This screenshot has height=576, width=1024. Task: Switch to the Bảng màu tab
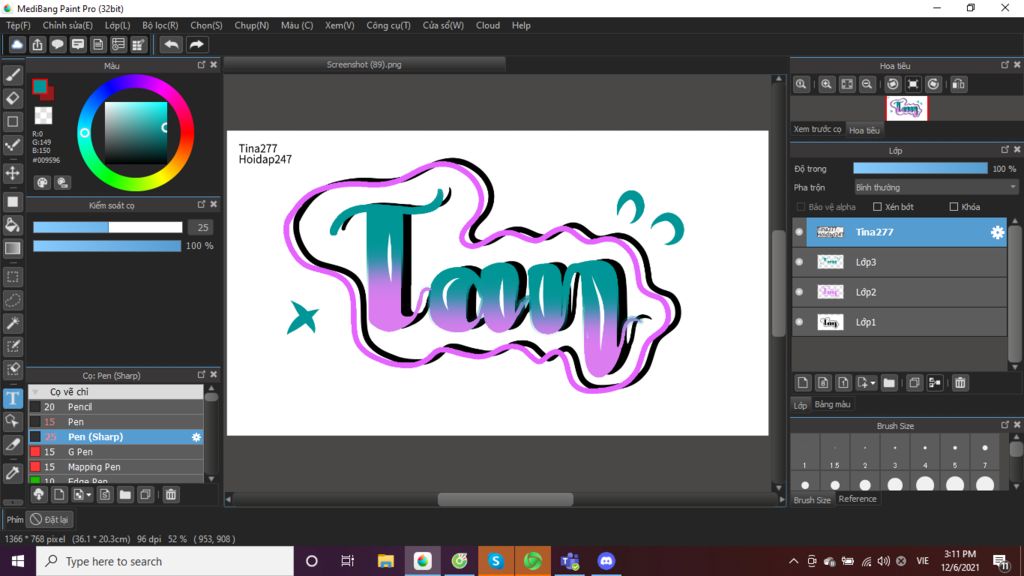click(833, 404)
